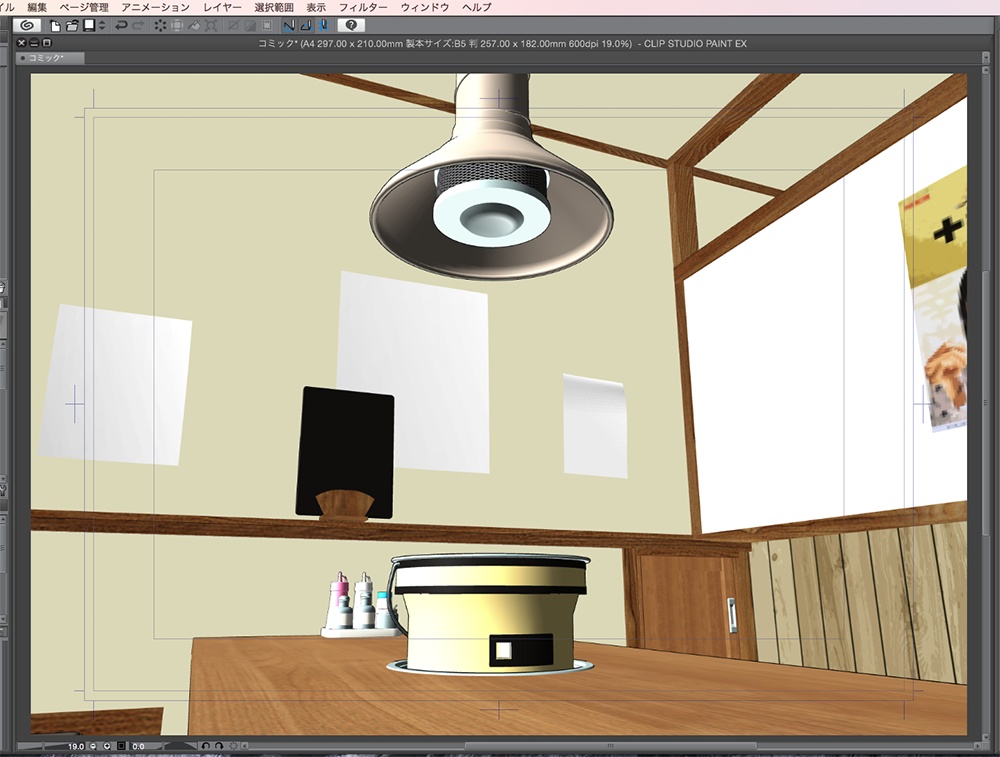
Task: Zoom in with the plus magnifier icon
Action: (107, 746)
